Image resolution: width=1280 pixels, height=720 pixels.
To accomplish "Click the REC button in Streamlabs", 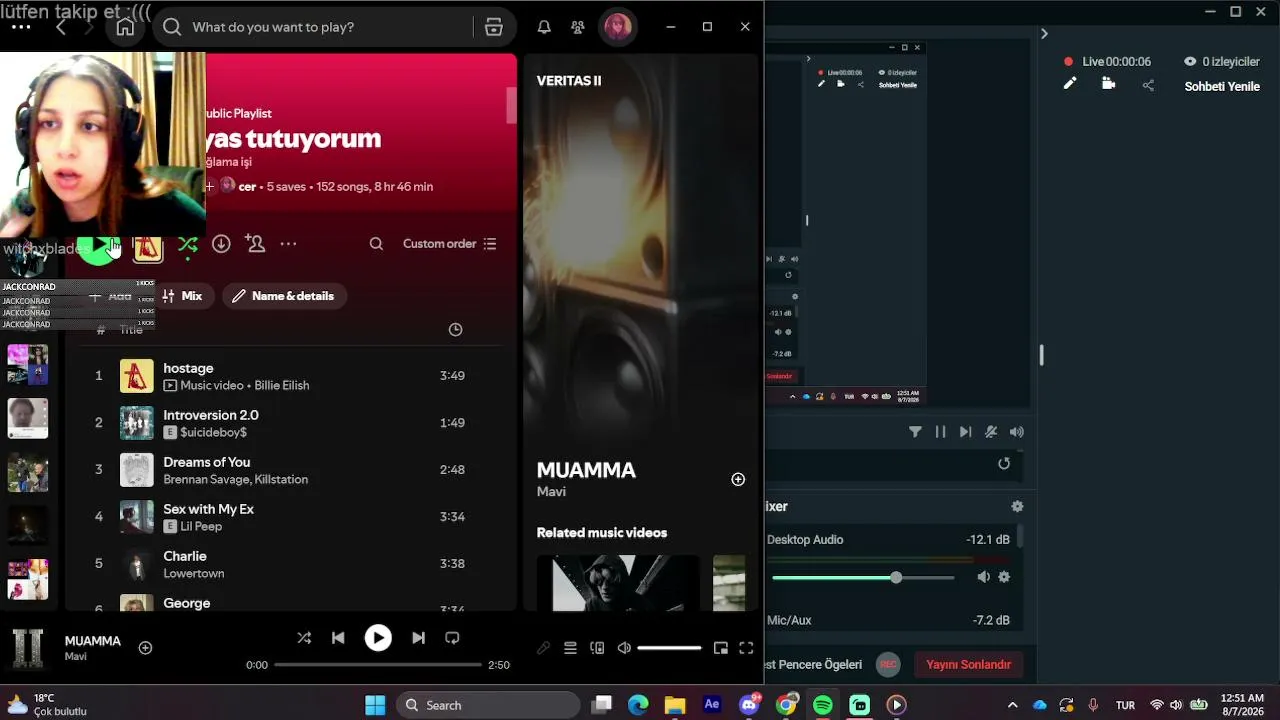I will point(888,664).
